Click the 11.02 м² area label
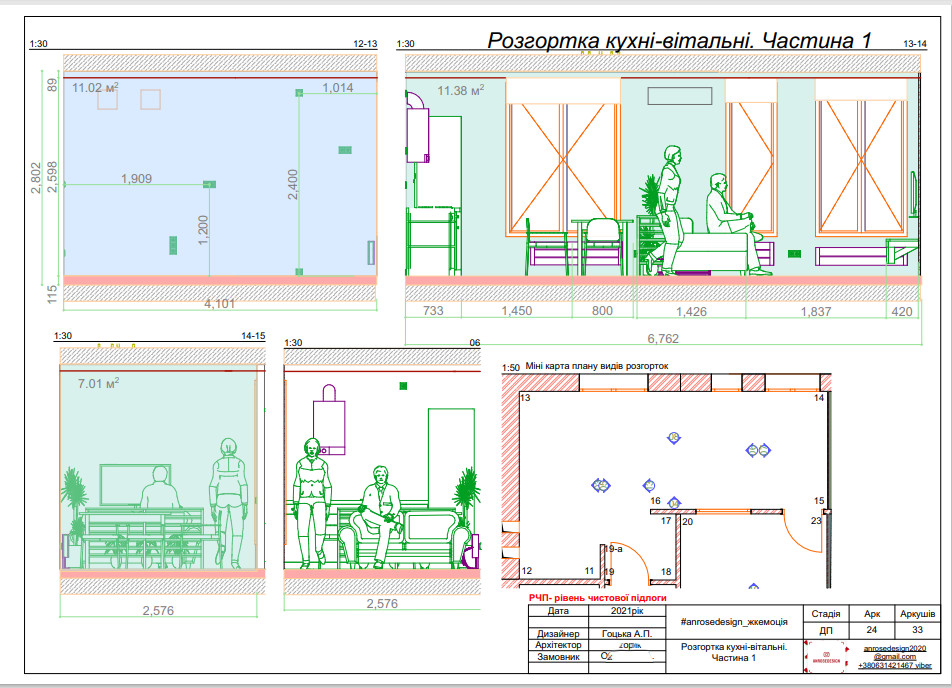This screenshot has height=688, width=952. pos(95,88)
